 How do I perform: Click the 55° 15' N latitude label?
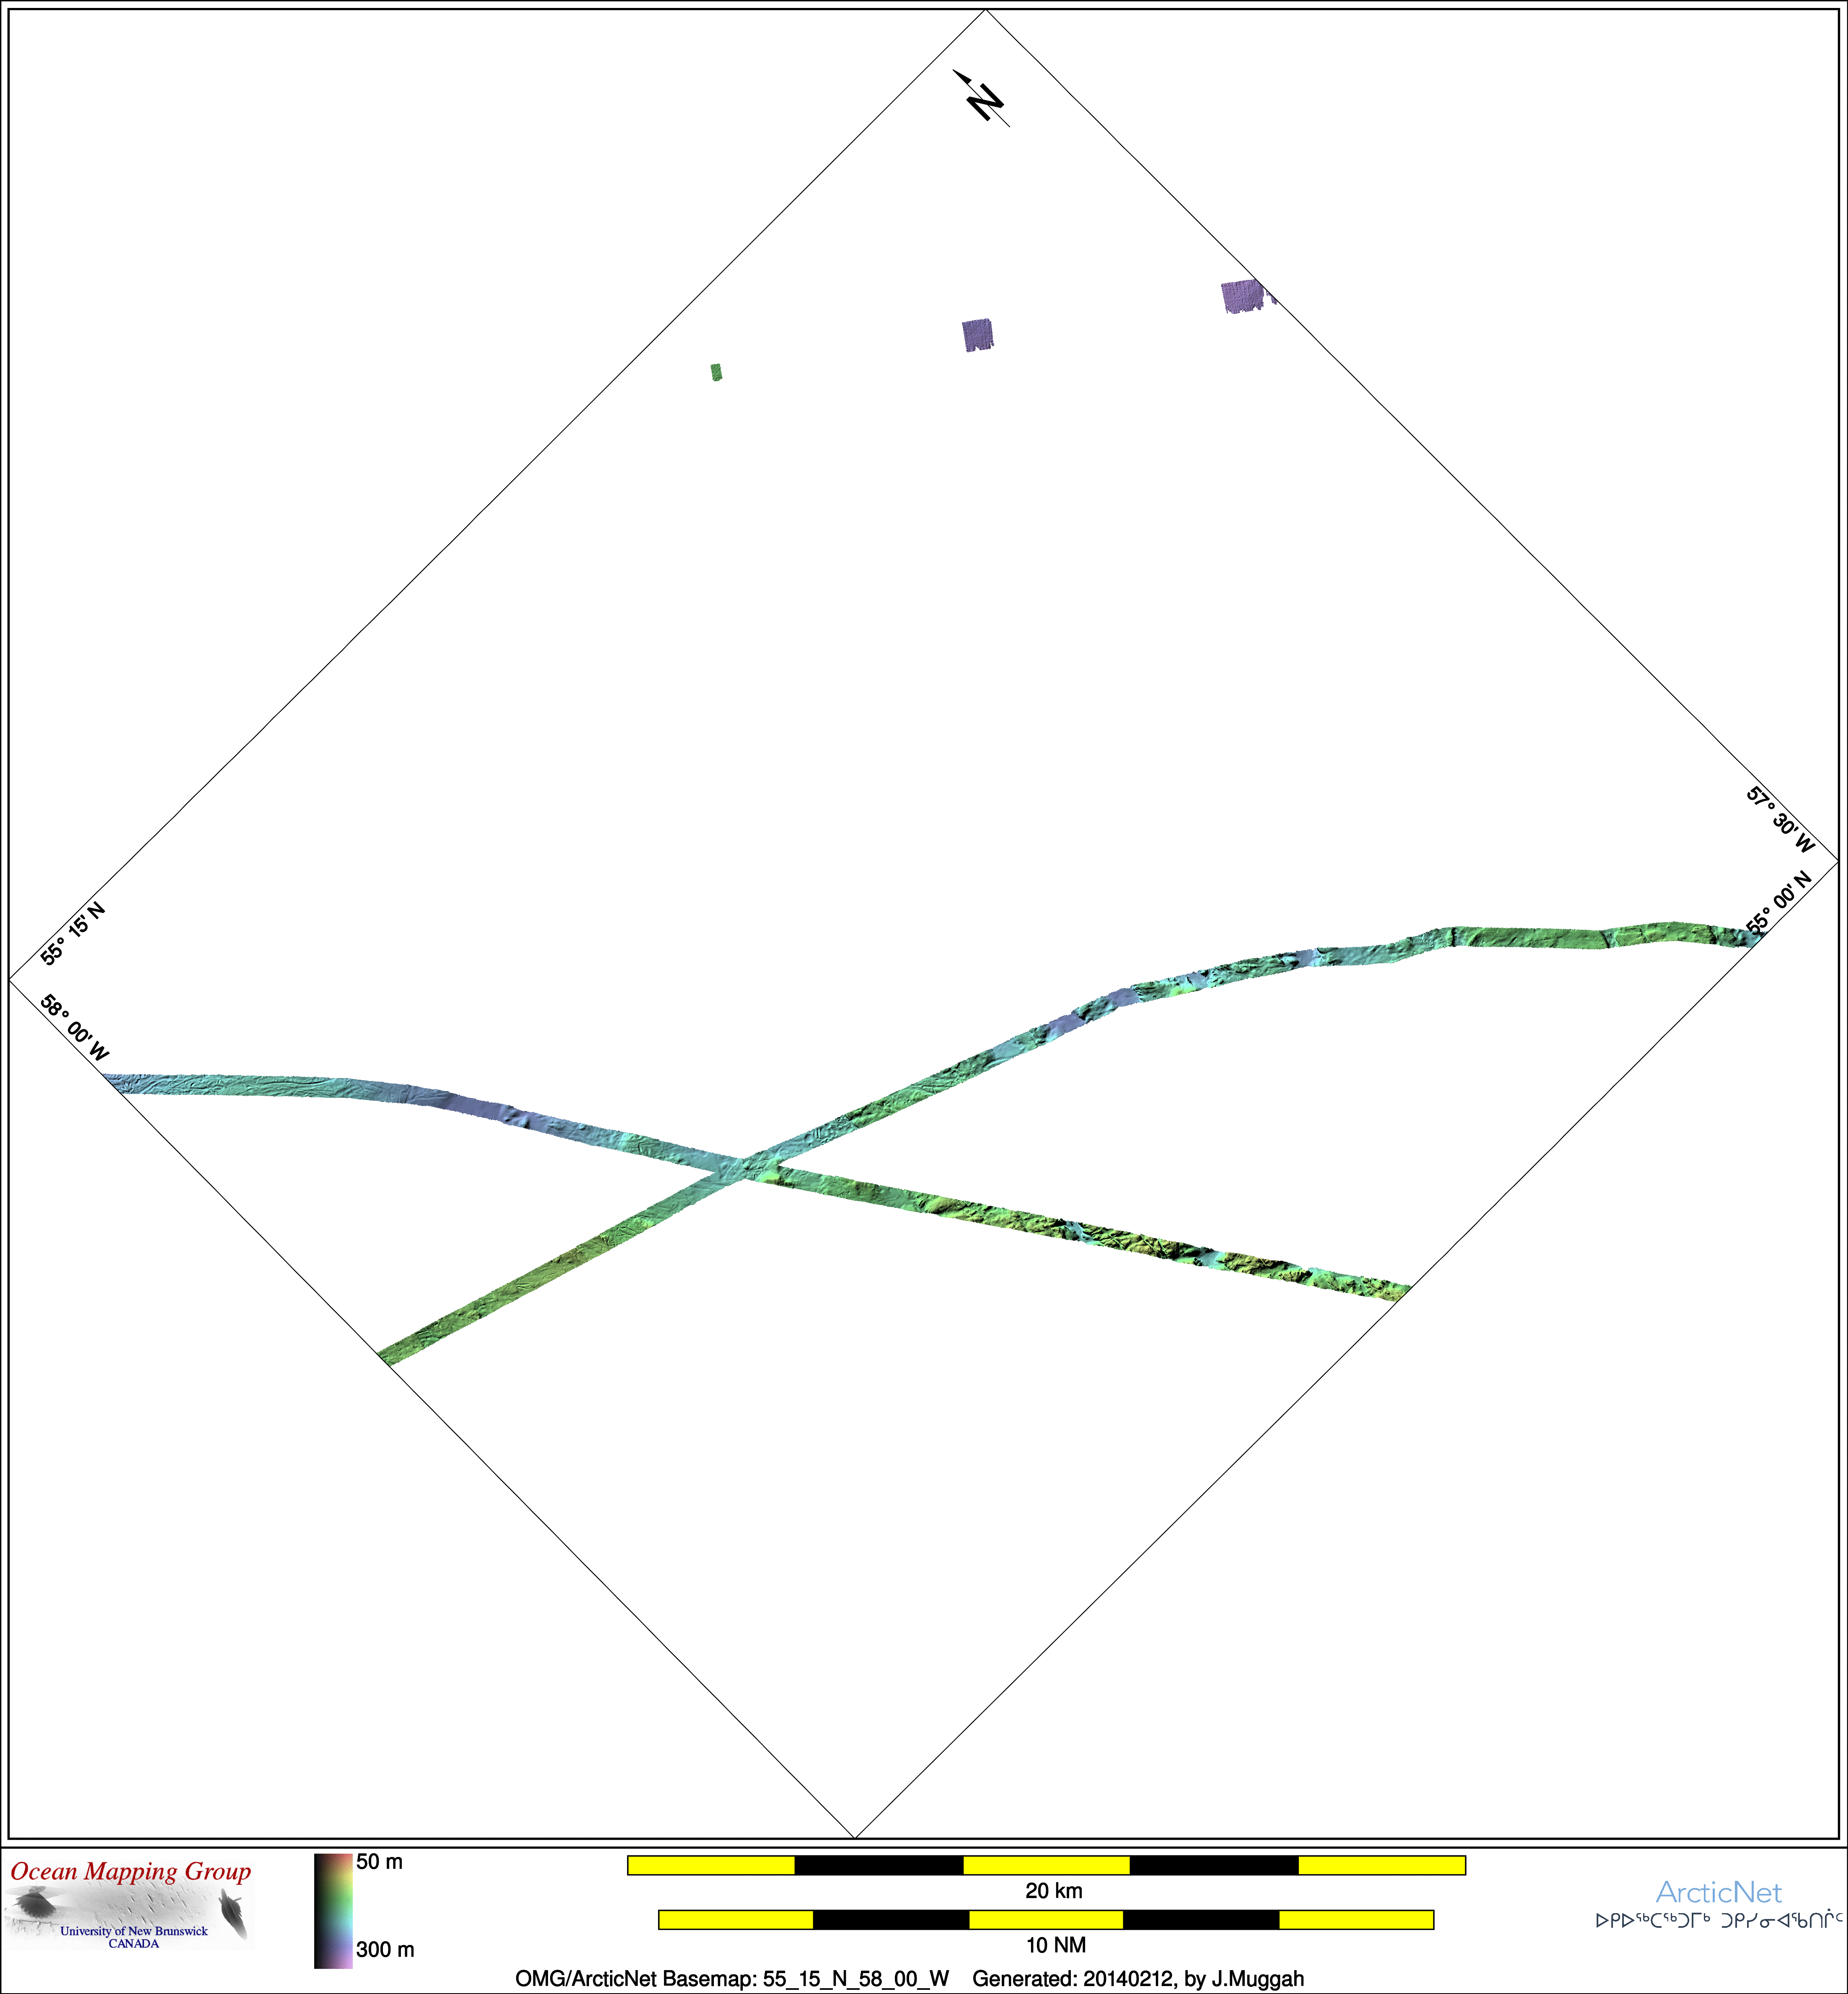72,932
